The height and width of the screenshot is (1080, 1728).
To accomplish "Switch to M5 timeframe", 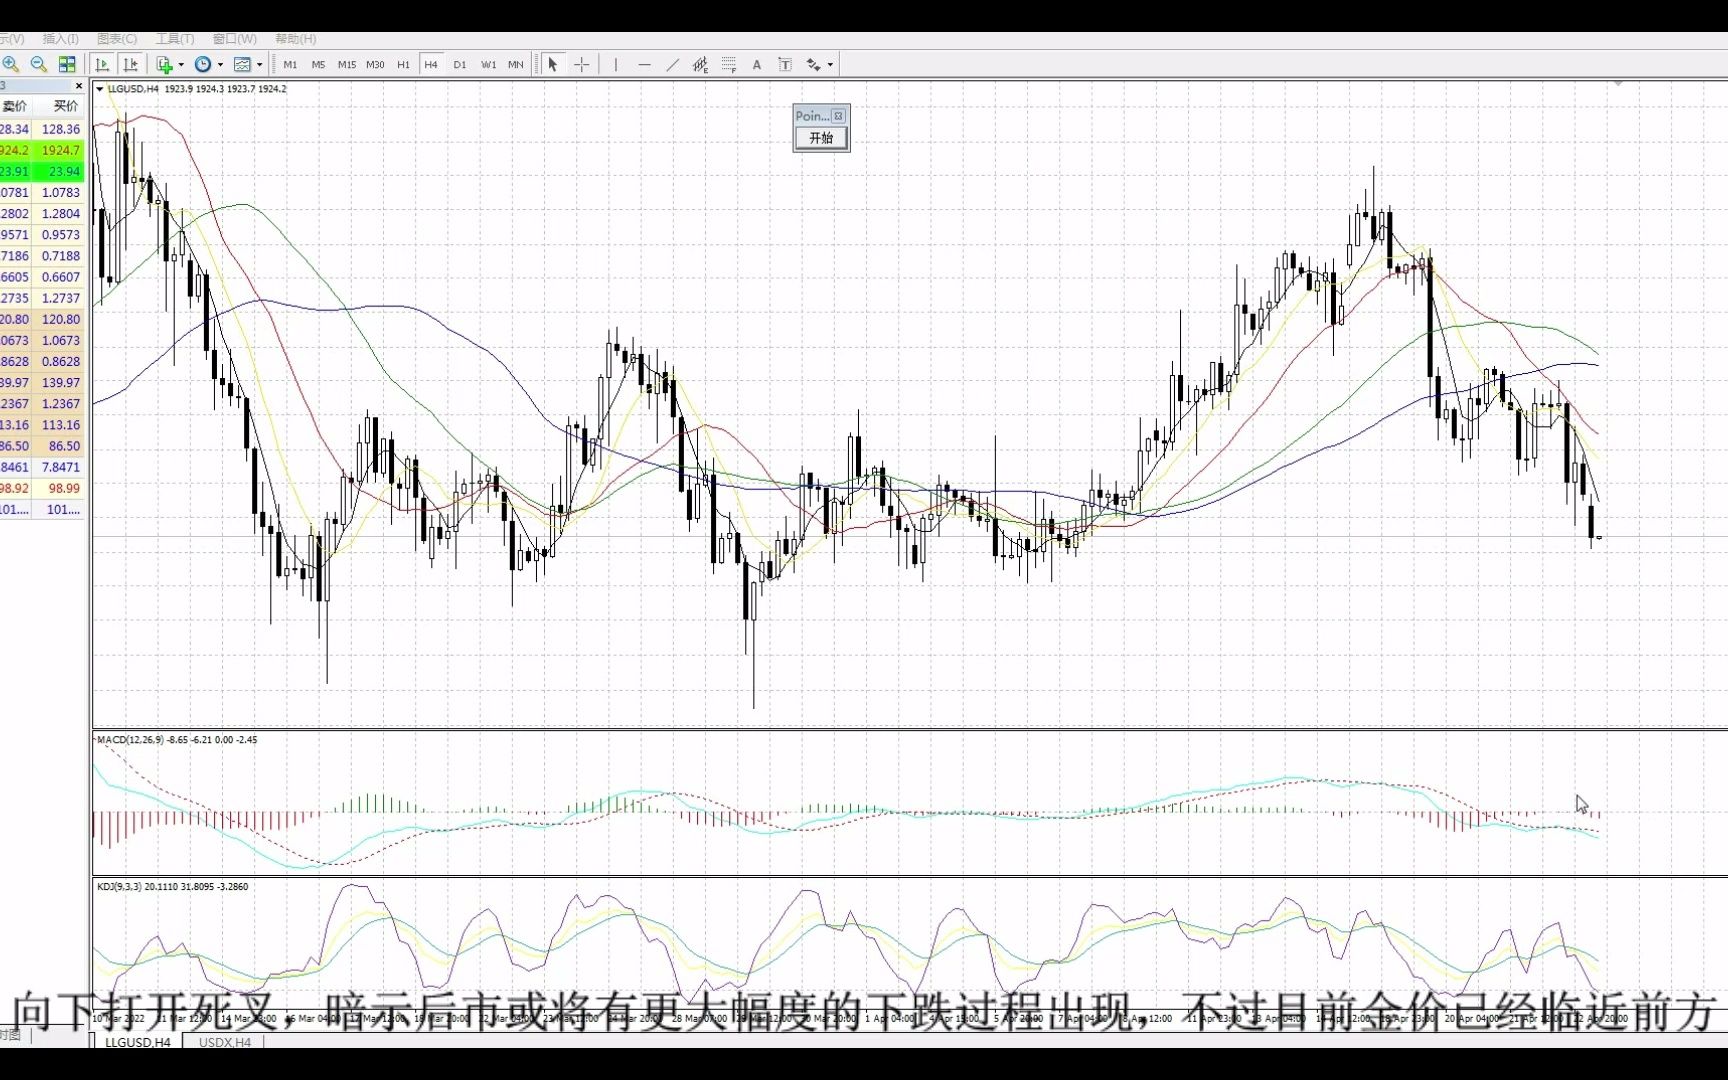I will click(x=318, y=64).
